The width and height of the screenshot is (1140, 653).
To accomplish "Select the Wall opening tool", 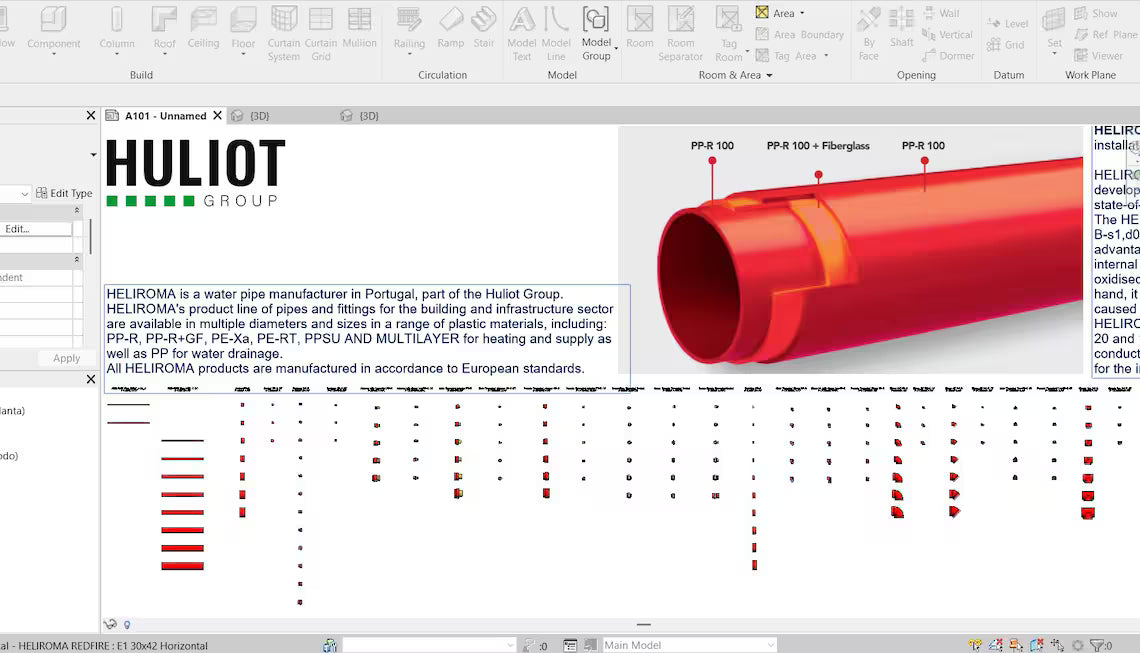I will coord(941,13).
